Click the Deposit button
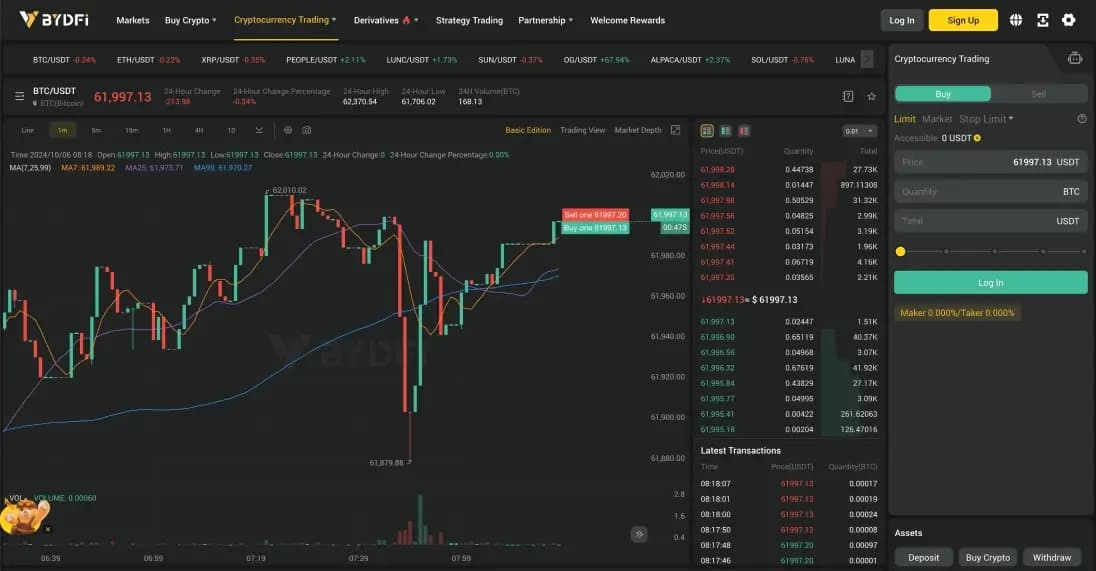The height and width of the screenshot is (571, 1096). pos(923,558)
